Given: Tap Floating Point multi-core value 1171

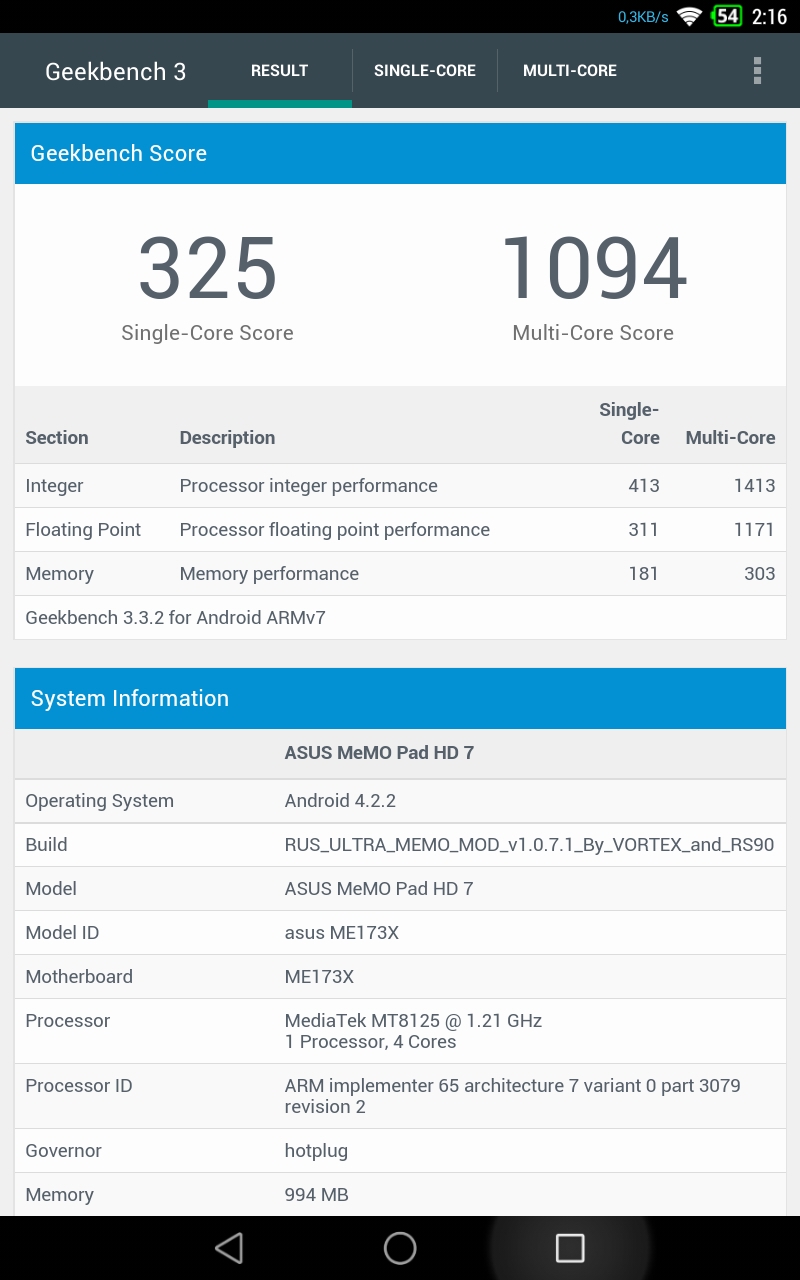Looking at the screenshot, I should 754,530.
